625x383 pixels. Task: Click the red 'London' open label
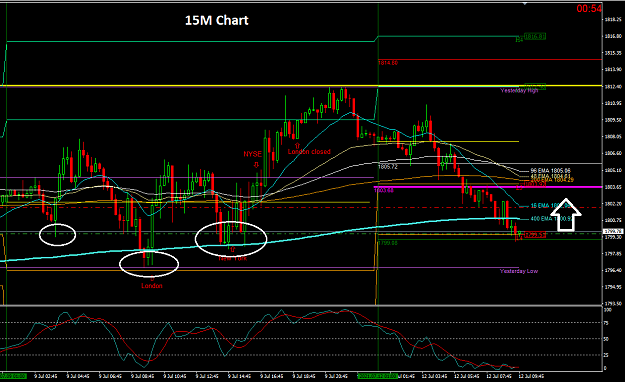[x=152, y=286]
